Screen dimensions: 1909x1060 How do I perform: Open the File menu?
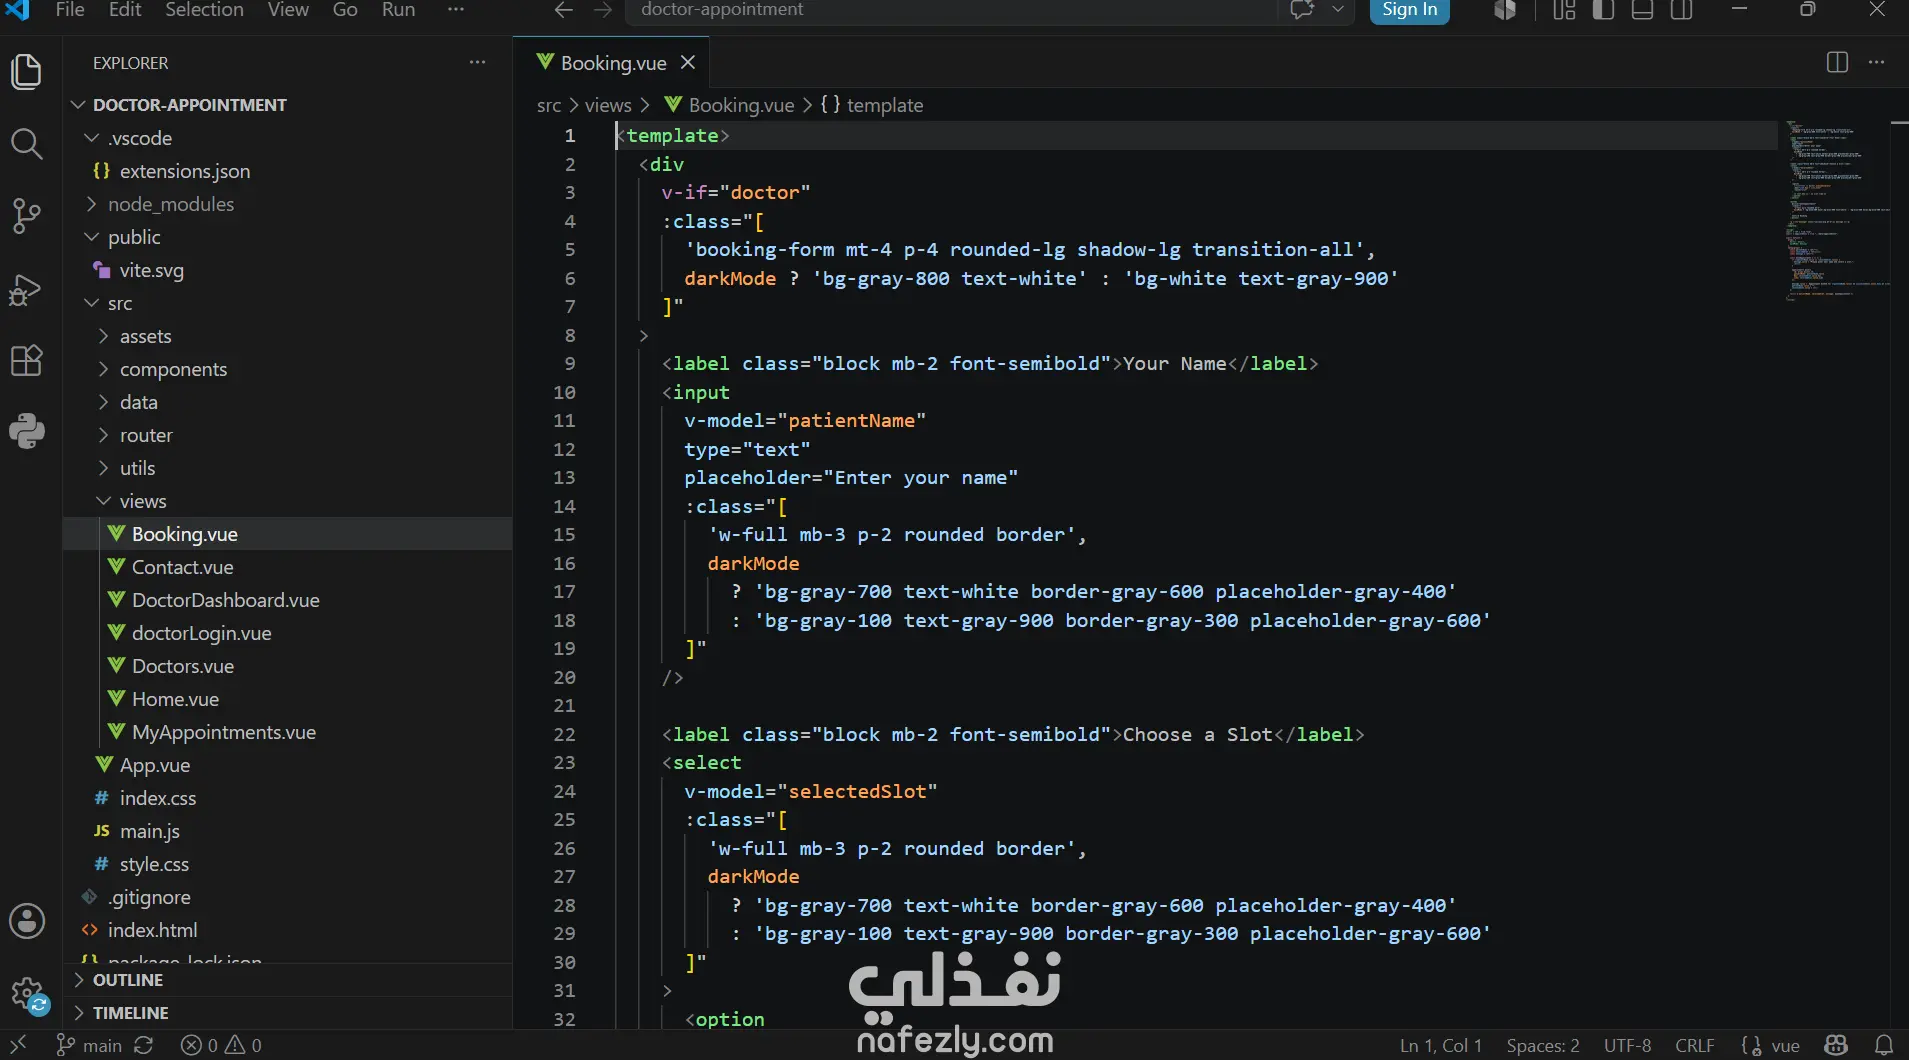70,10
